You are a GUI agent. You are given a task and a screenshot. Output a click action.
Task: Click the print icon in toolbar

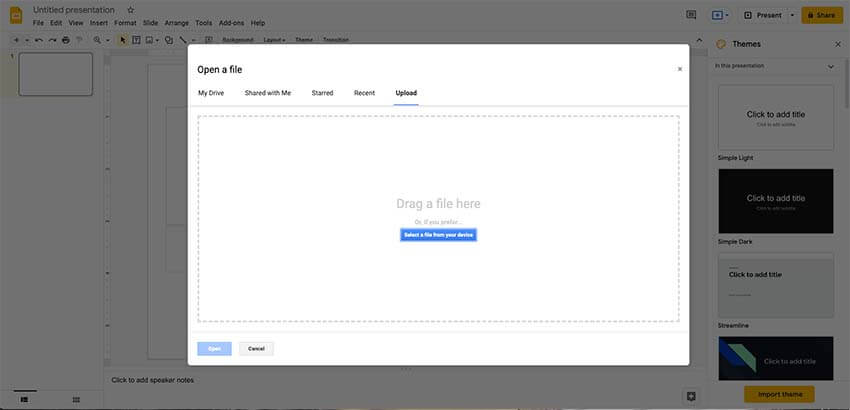pyautogui.click(x=66, y=40)
